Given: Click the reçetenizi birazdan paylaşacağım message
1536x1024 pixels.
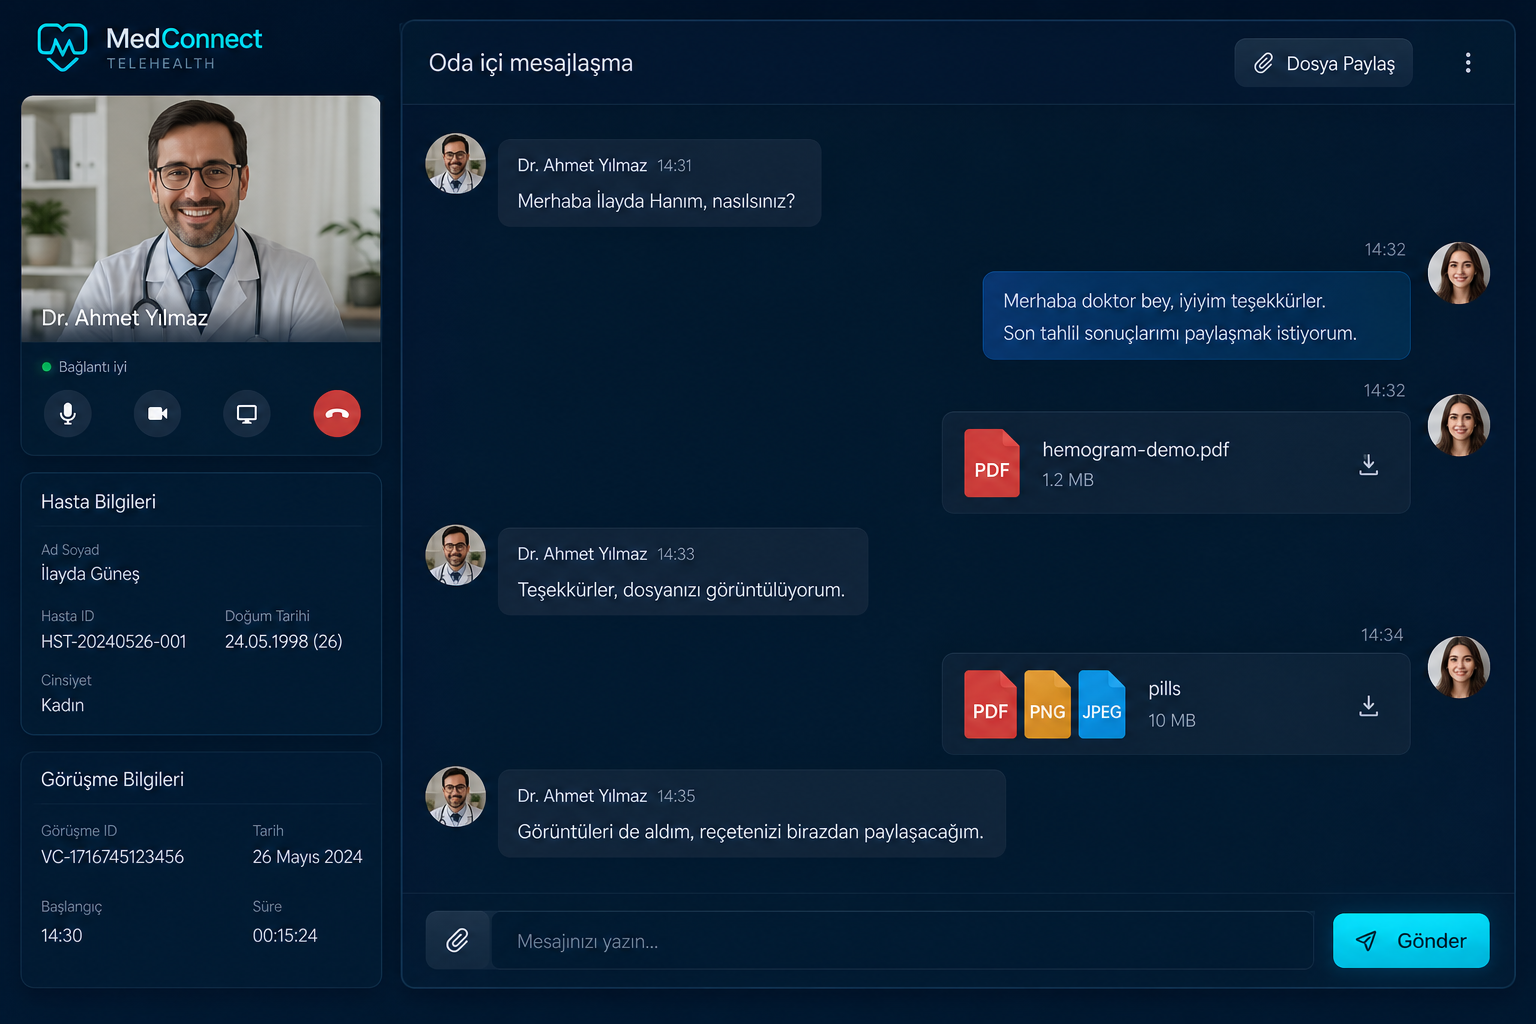Looking at the screenshot, I should 750,832.
